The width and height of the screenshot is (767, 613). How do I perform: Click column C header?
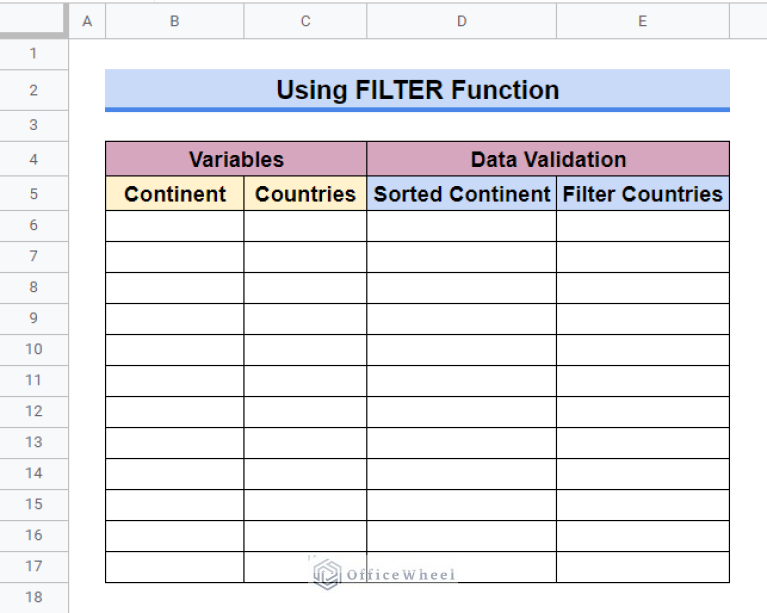click(x=305, y=21)
